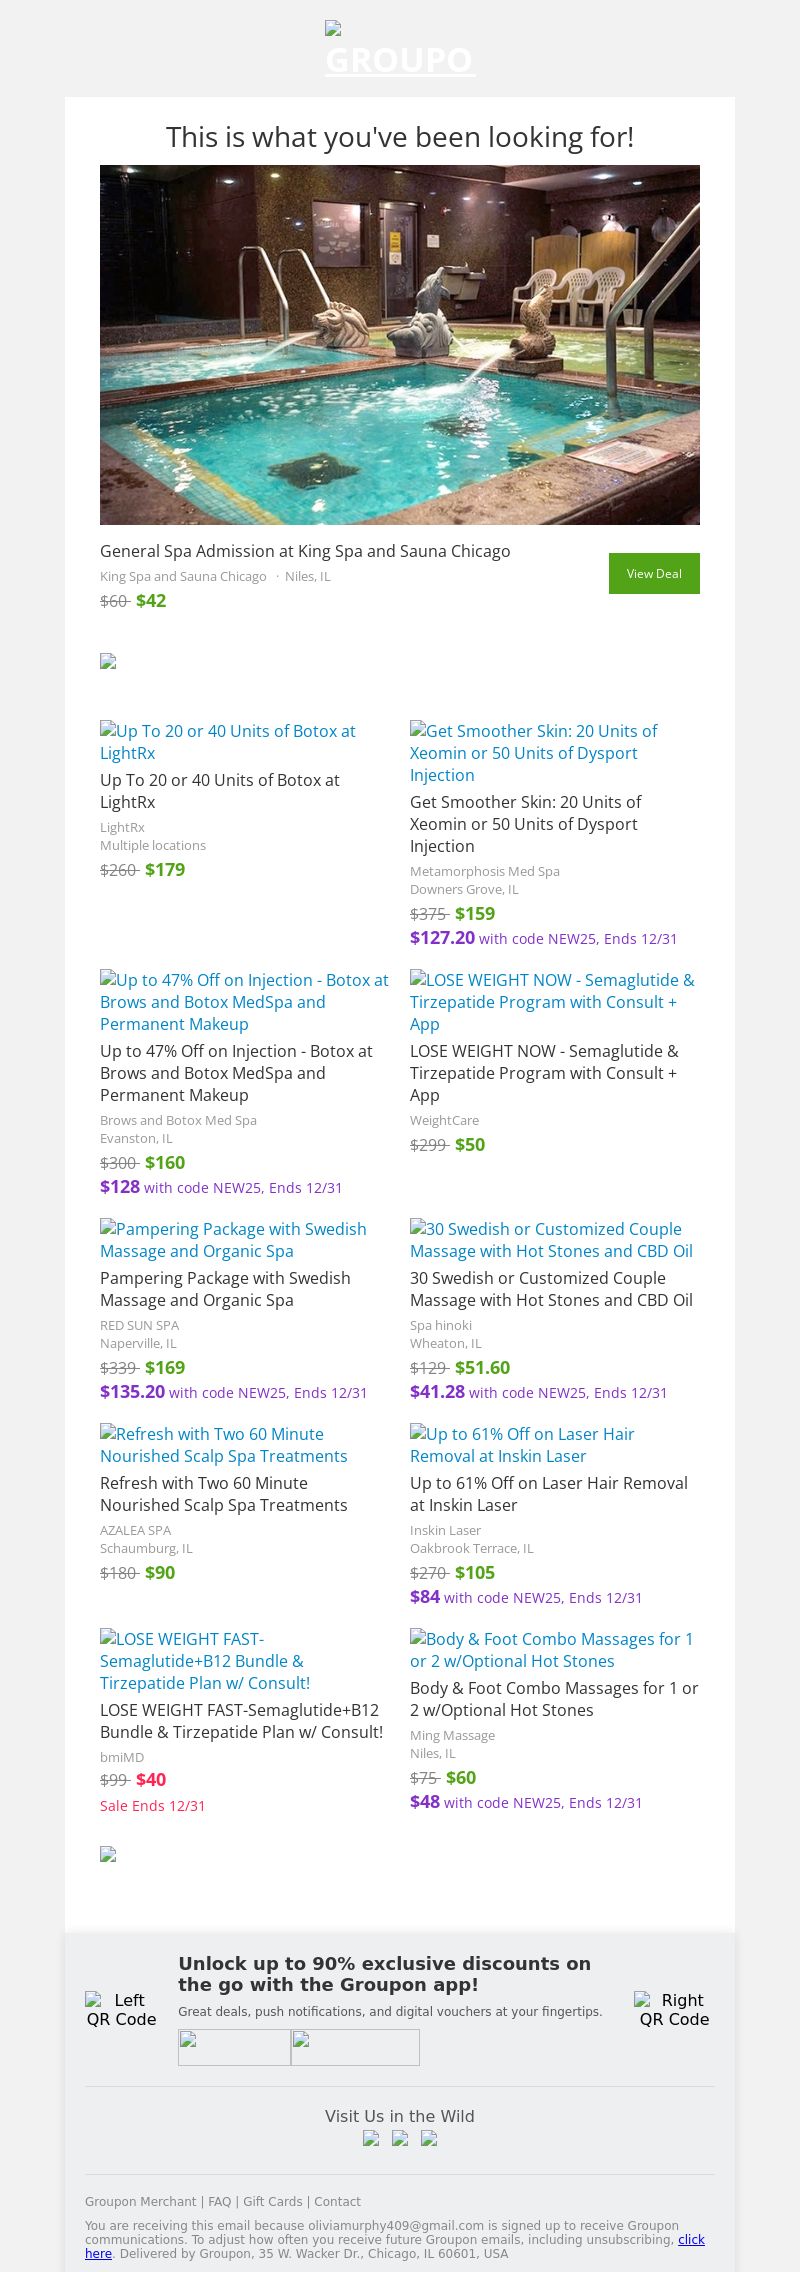Open Semaglutide+B12 Bundle image link

tap(205, 1661)
